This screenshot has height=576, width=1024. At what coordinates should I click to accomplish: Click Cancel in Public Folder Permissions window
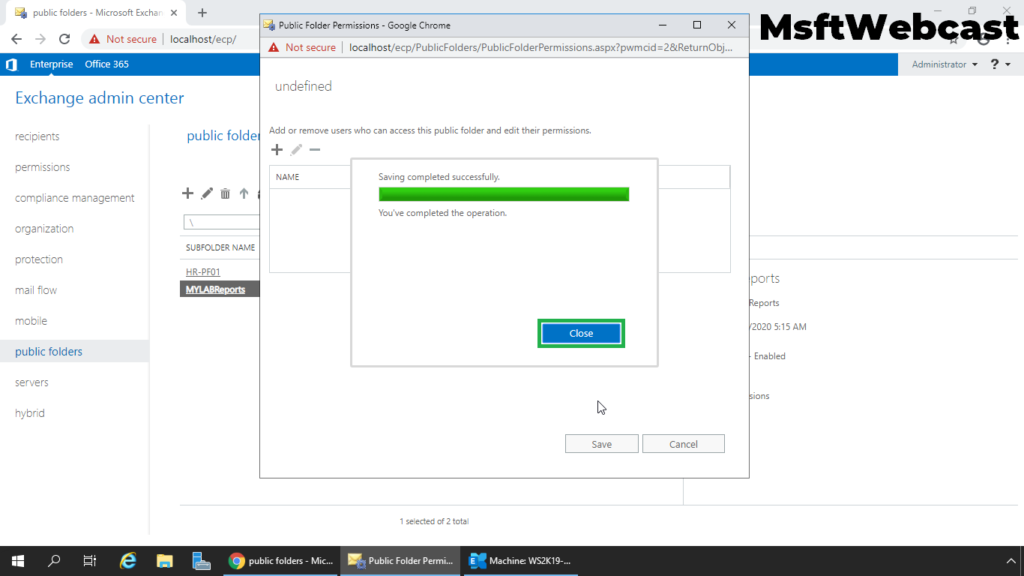(683, 444)
